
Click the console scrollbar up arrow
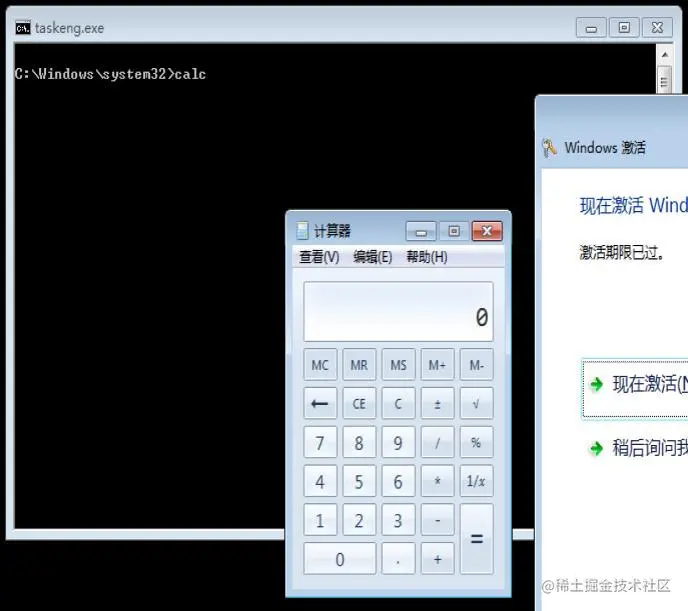665,55
